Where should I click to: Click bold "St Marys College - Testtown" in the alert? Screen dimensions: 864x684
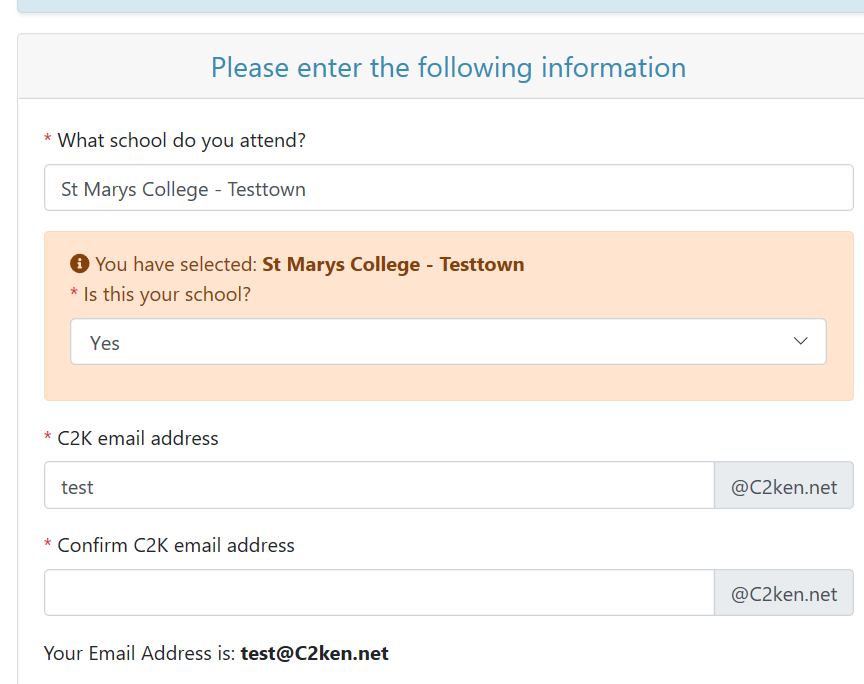click(x=393, y=265)
